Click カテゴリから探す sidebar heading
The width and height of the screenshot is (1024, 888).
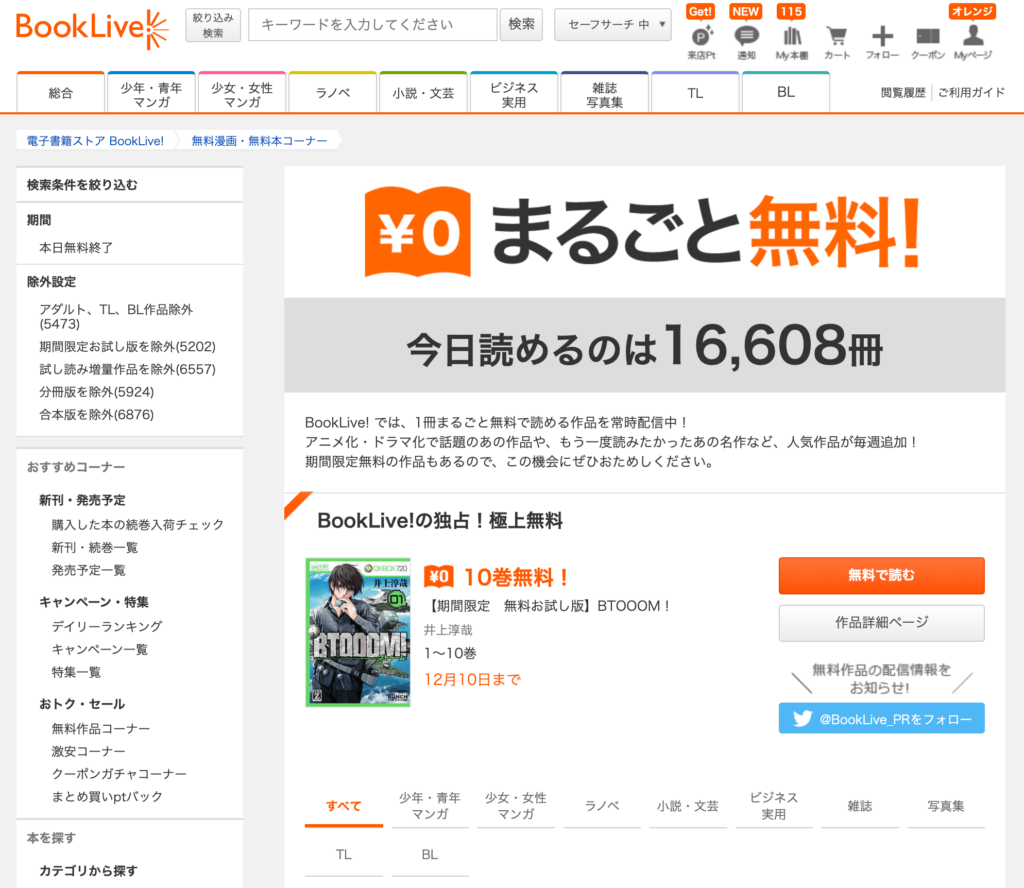(88, 870)
